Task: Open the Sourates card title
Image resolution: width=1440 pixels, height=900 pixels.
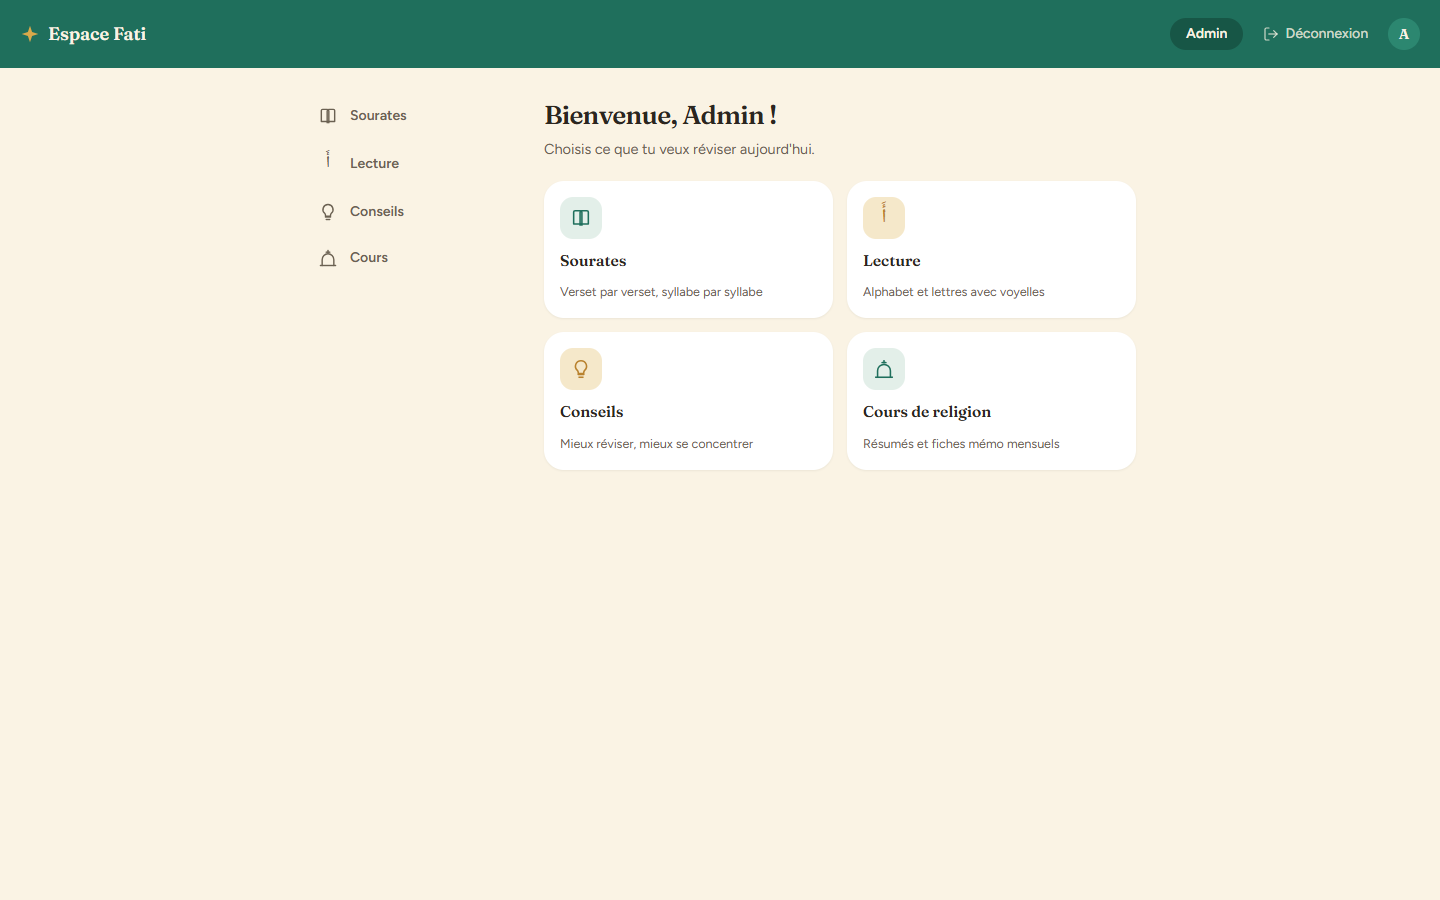Action: tap(593, 261)
